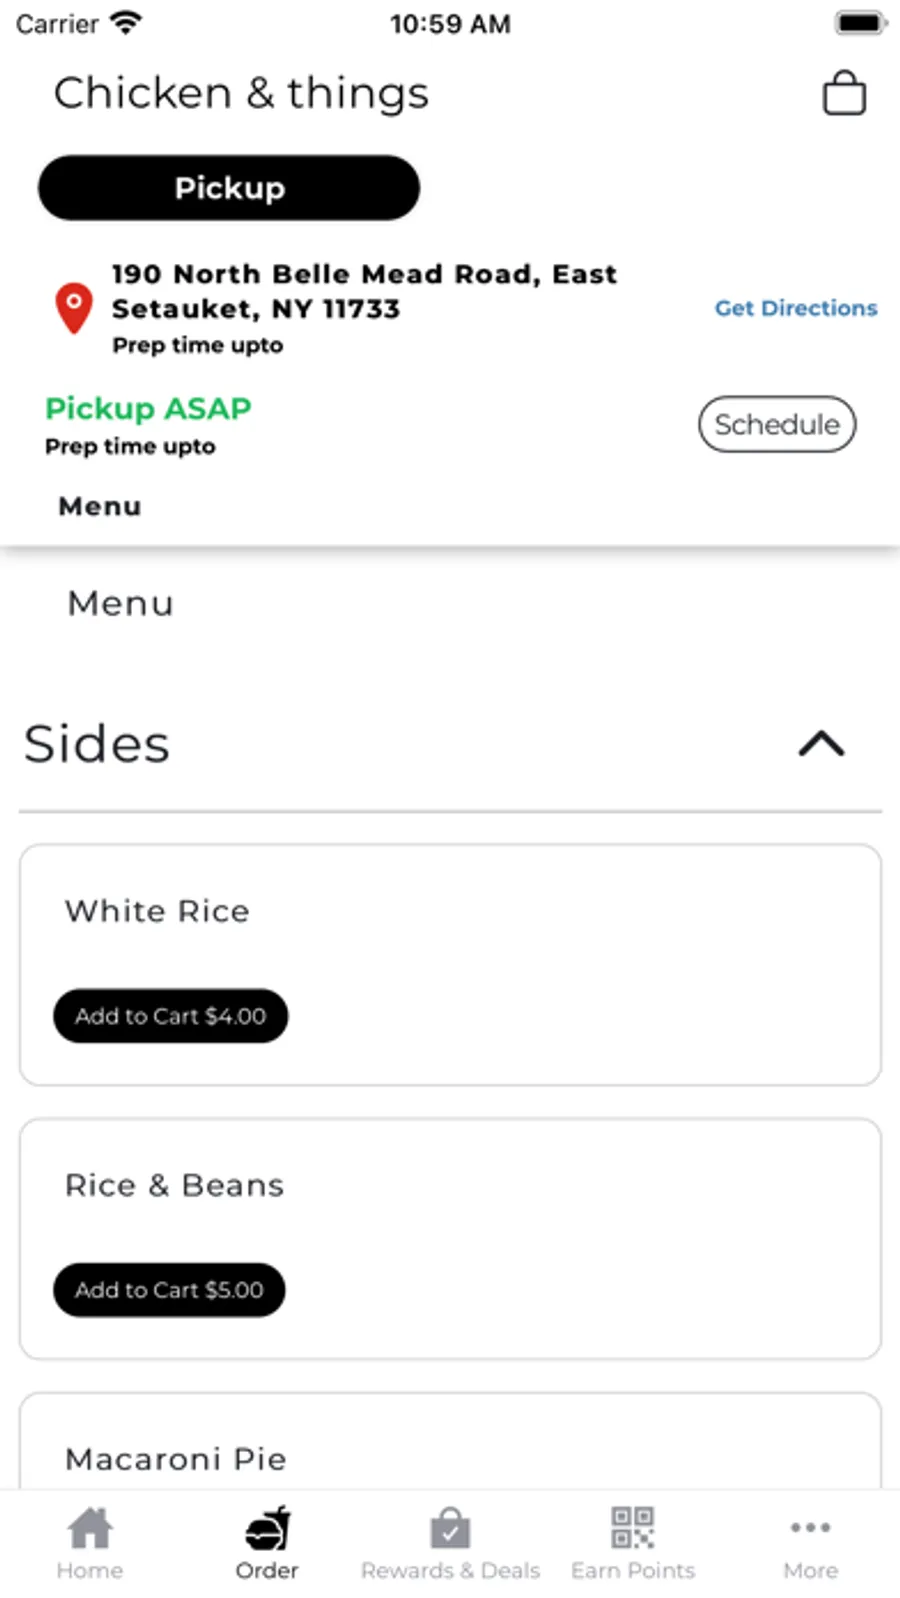
Task: Tap the restaurant address text
Action: coord(364,291)
